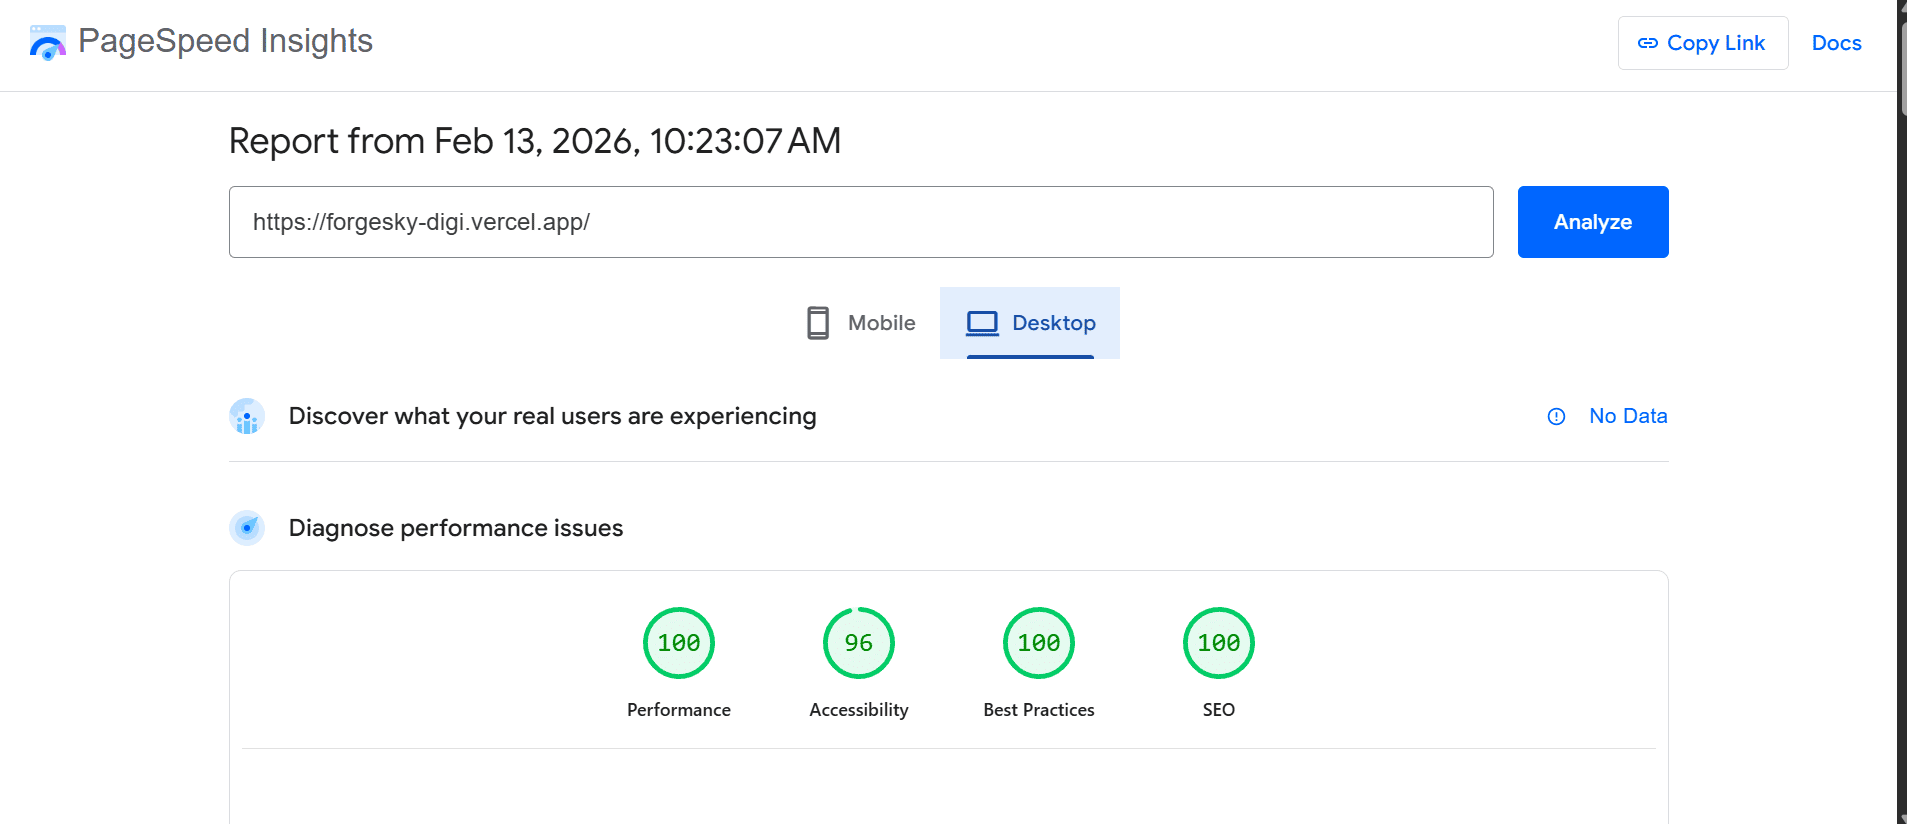Open the SEO score gauge
Screen dimensions: 1907x824
1218,643
